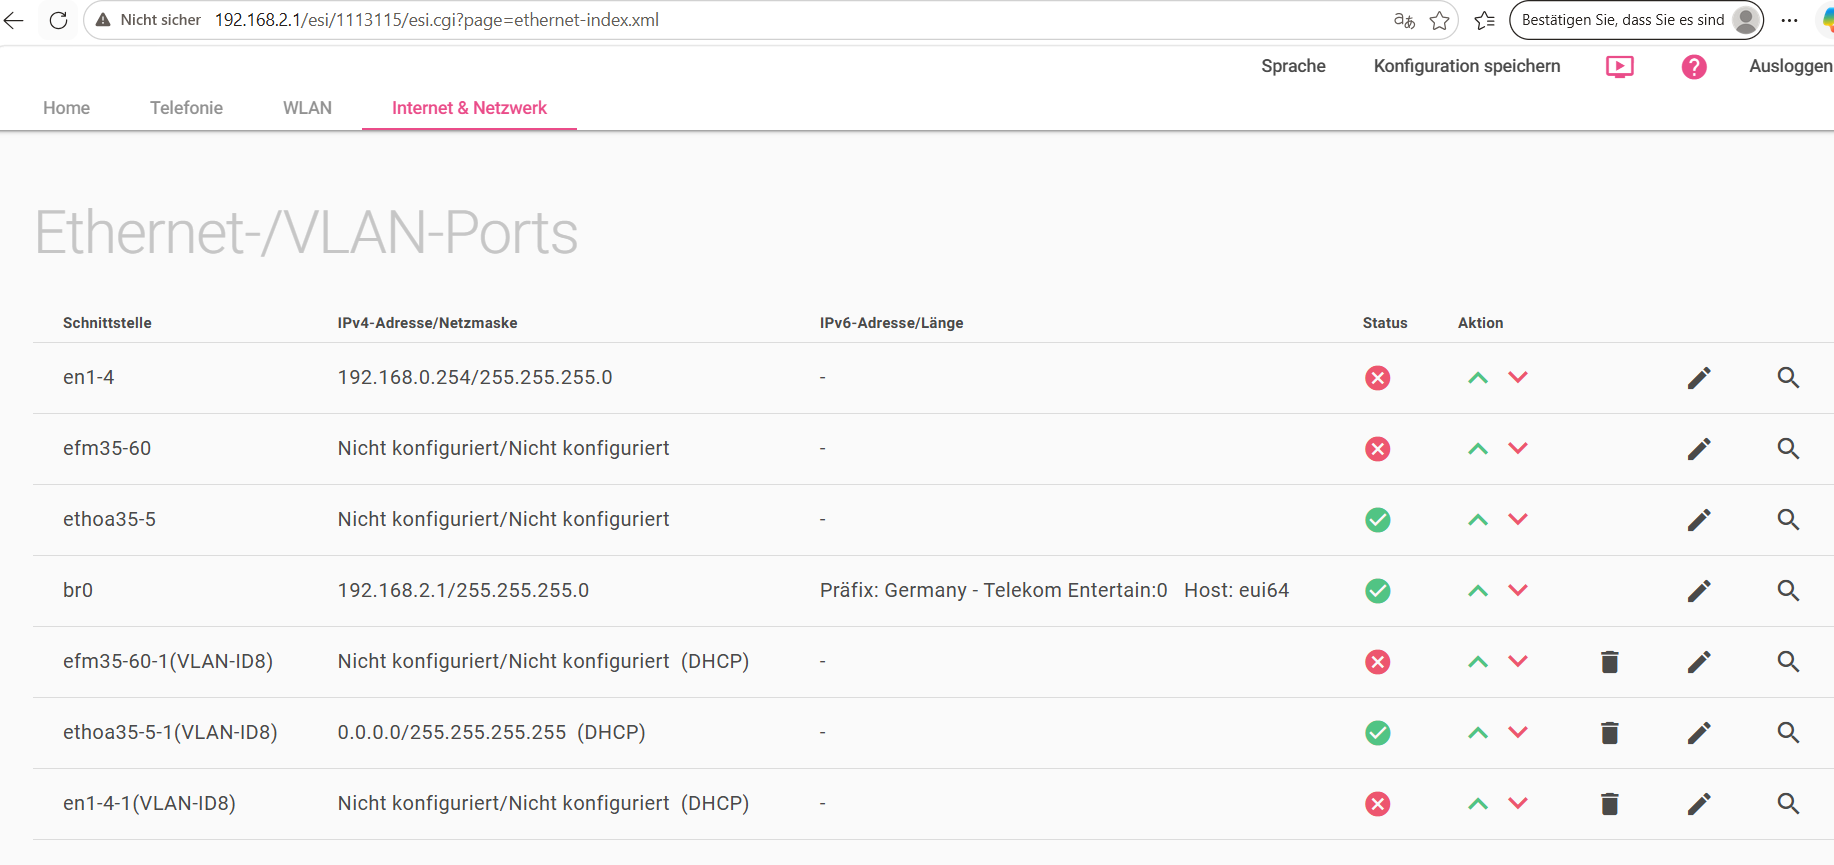This screenshot has width=1834, height=865.
Task: Delete the ethoa35-5-1(VLAN-ID8) interface
Action: pyautogui.click(x=1610, y=733)
